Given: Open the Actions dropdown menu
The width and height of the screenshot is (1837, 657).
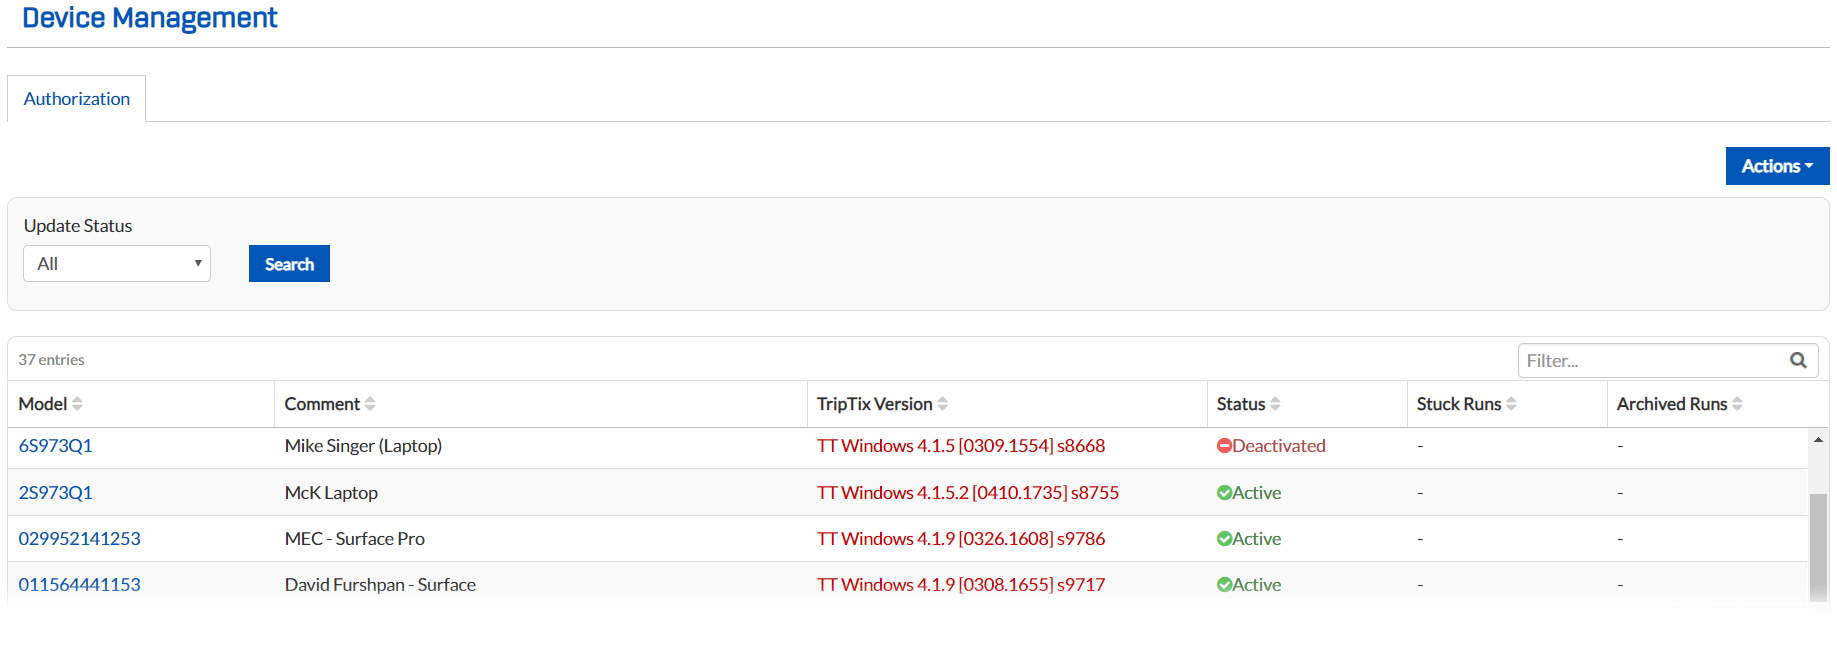Looking at the screenshot, I should (x=1776, y=166).
